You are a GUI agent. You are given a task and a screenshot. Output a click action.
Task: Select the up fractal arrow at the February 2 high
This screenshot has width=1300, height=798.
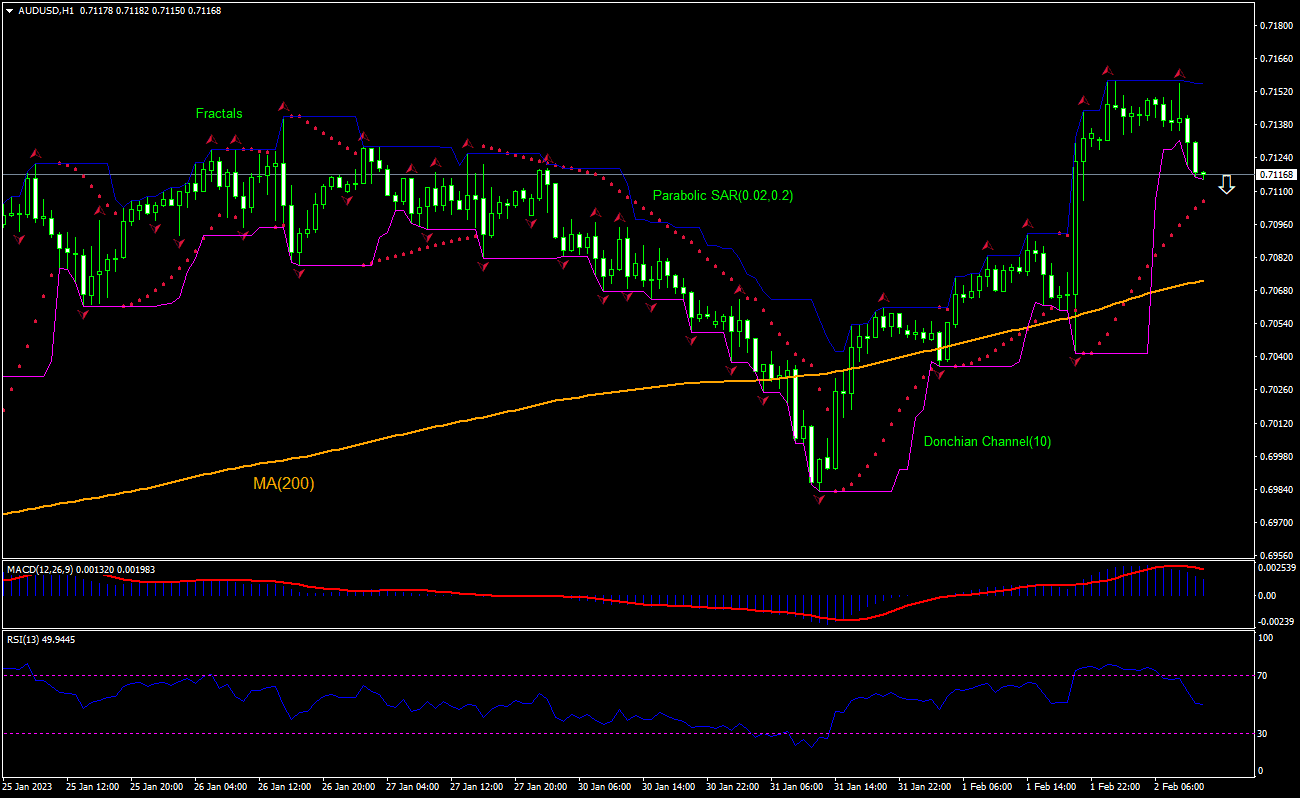1180,73
